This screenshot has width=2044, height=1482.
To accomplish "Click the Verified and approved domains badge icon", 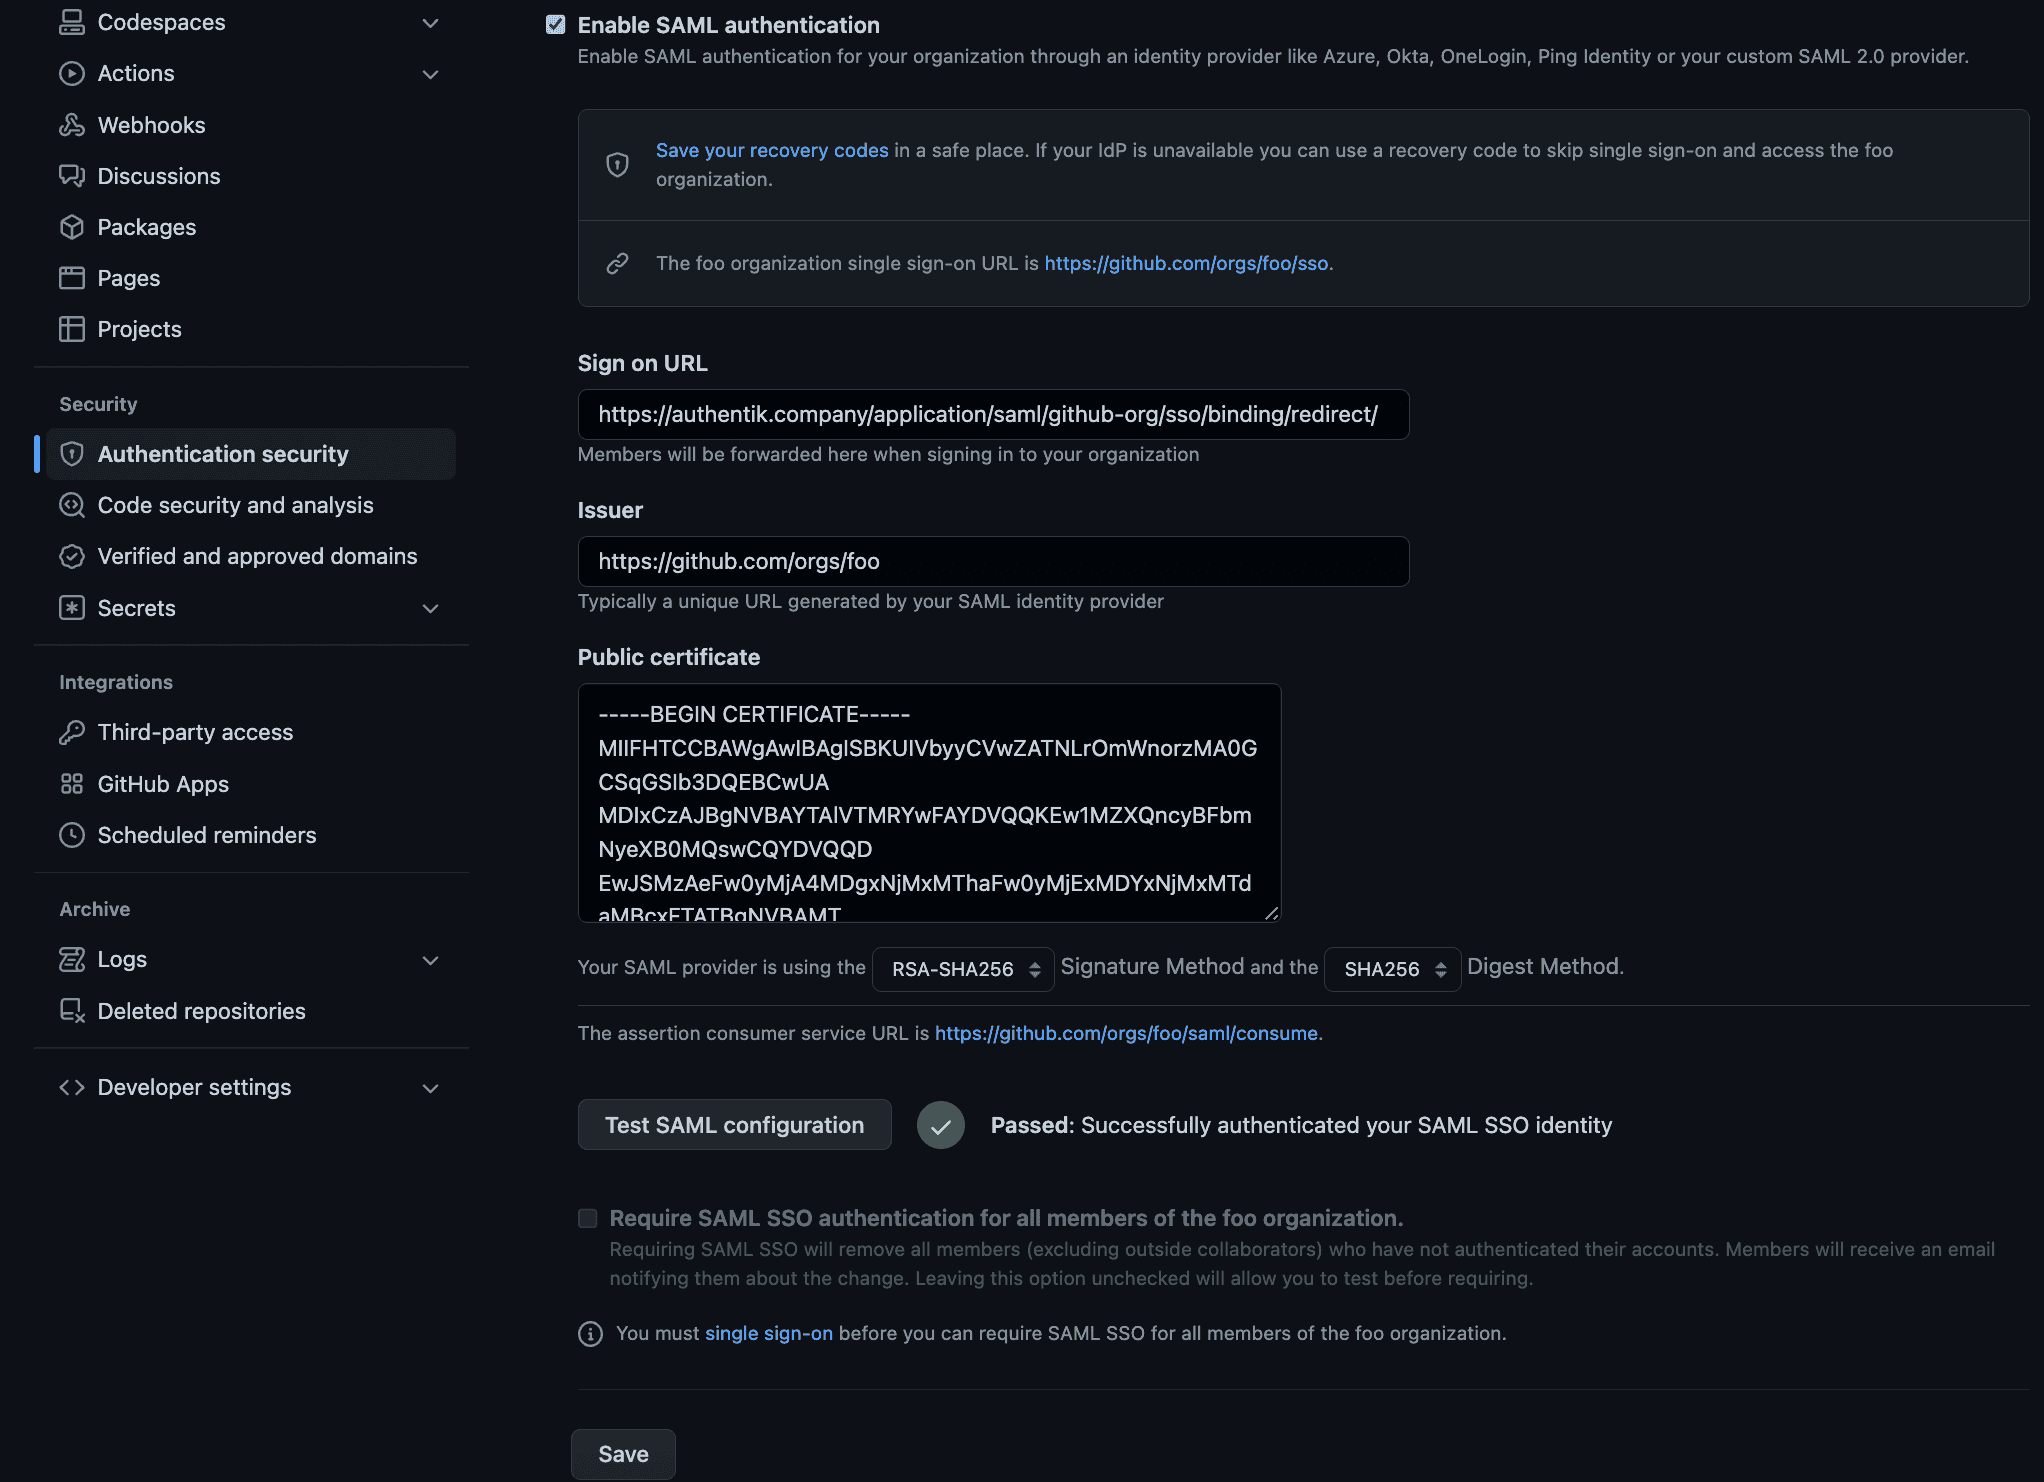I will pos(71,556).
